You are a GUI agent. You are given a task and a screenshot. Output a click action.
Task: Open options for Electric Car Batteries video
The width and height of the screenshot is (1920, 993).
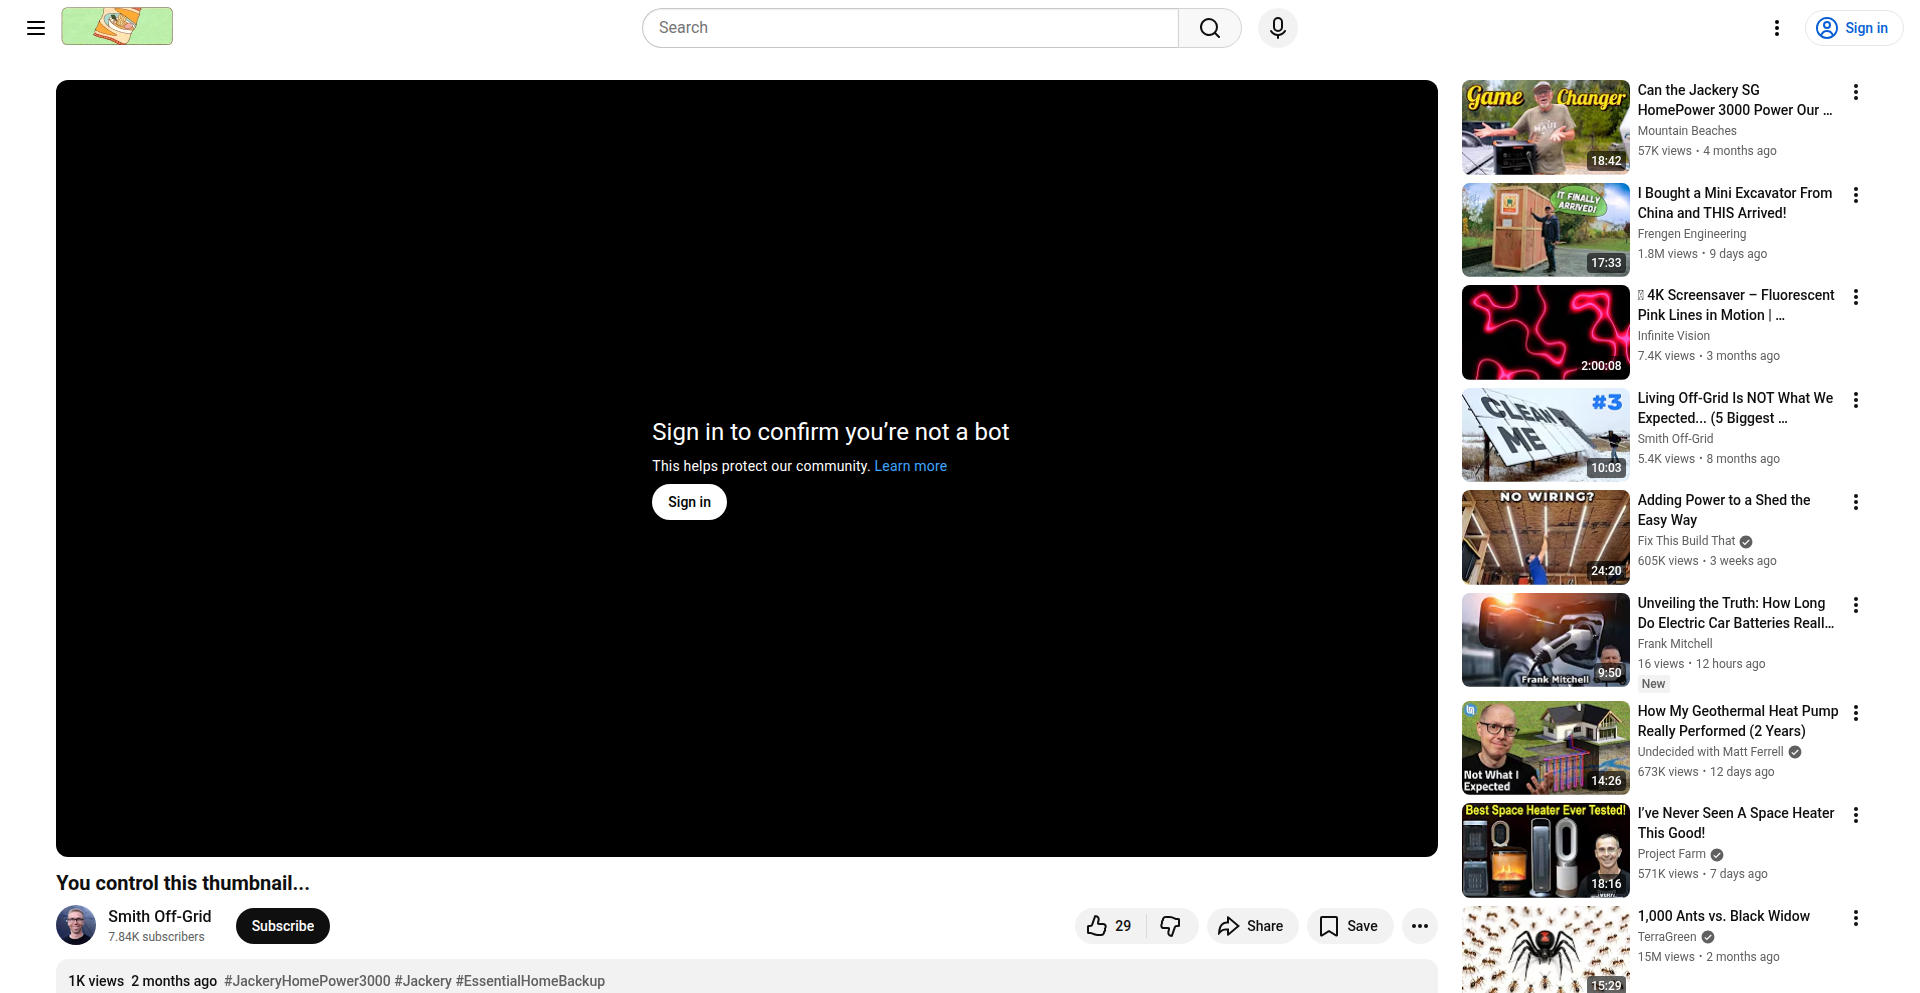(x=1856, y=605)
